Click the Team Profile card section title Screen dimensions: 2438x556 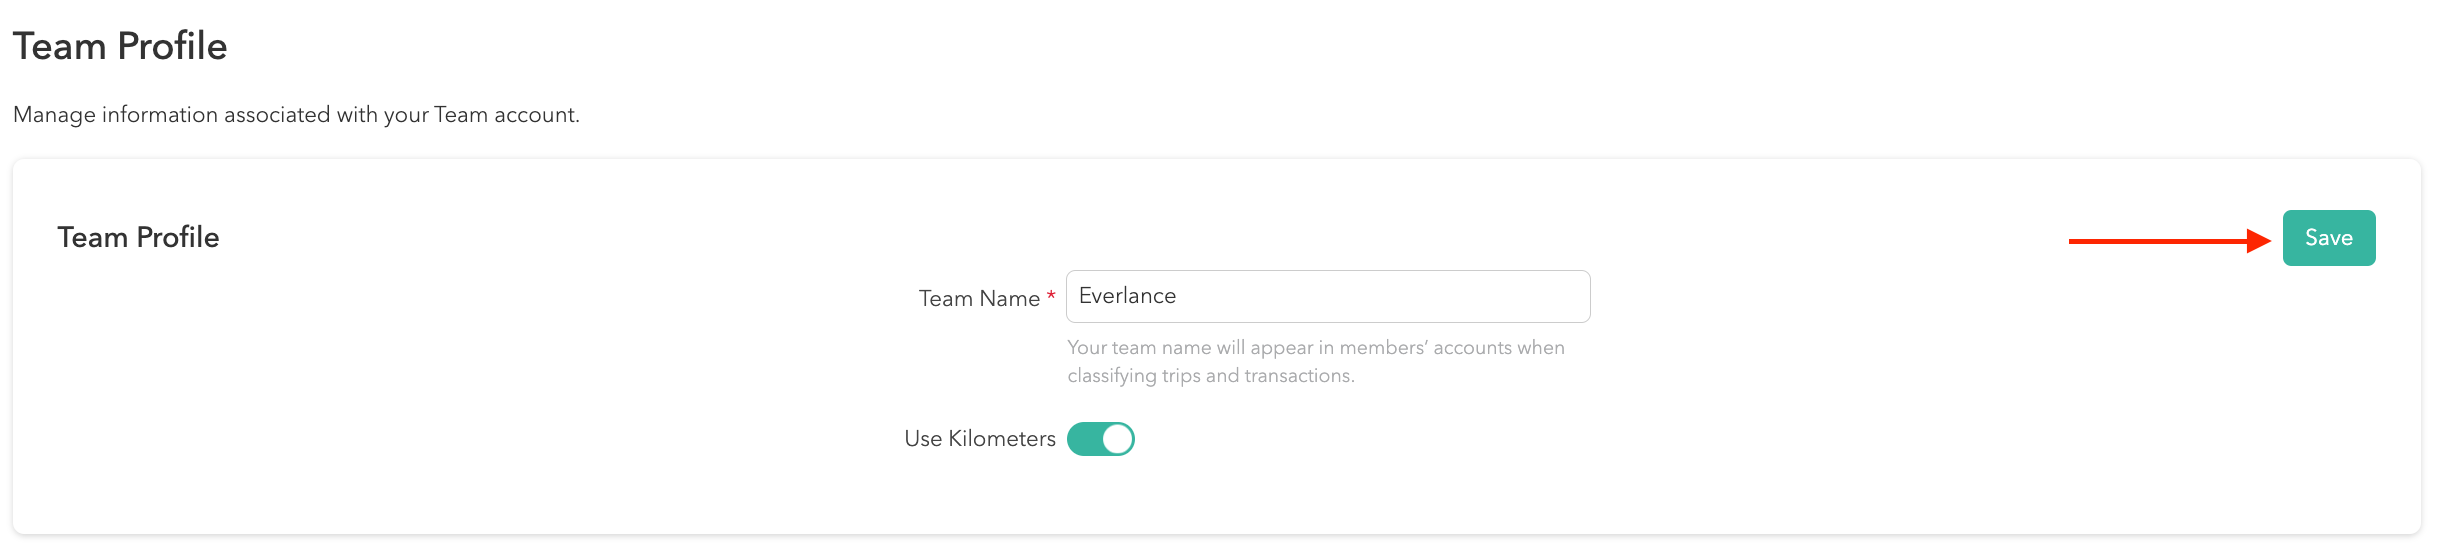click(138, 237)
